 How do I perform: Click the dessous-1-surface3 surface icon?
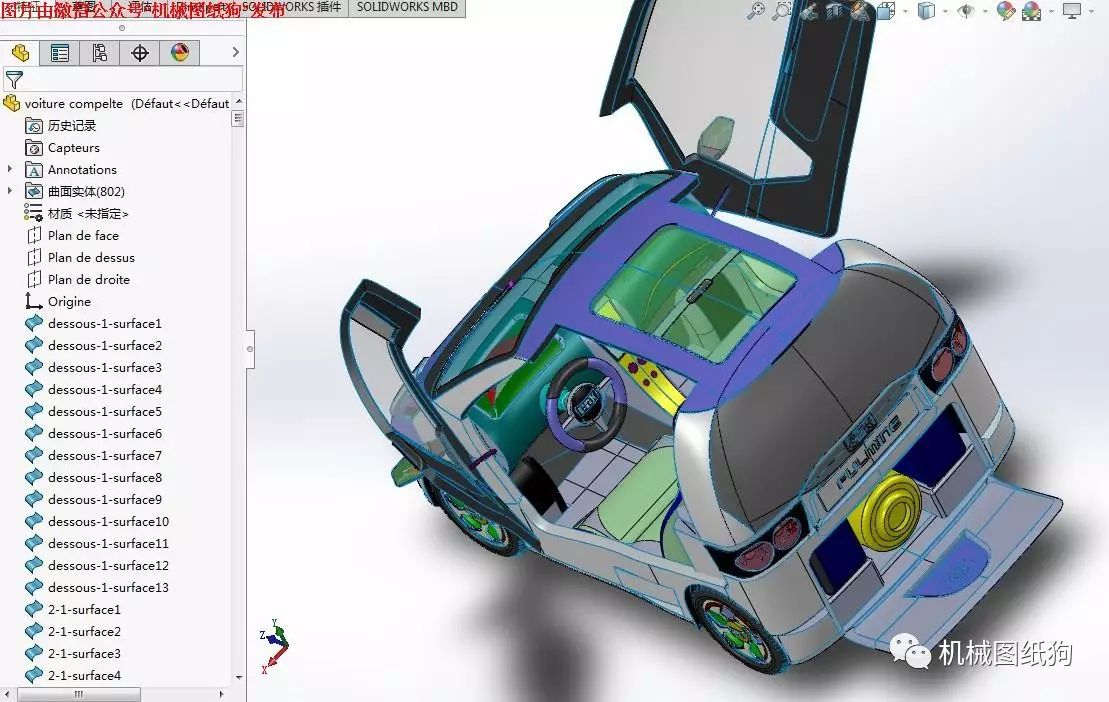coord(34,368)
